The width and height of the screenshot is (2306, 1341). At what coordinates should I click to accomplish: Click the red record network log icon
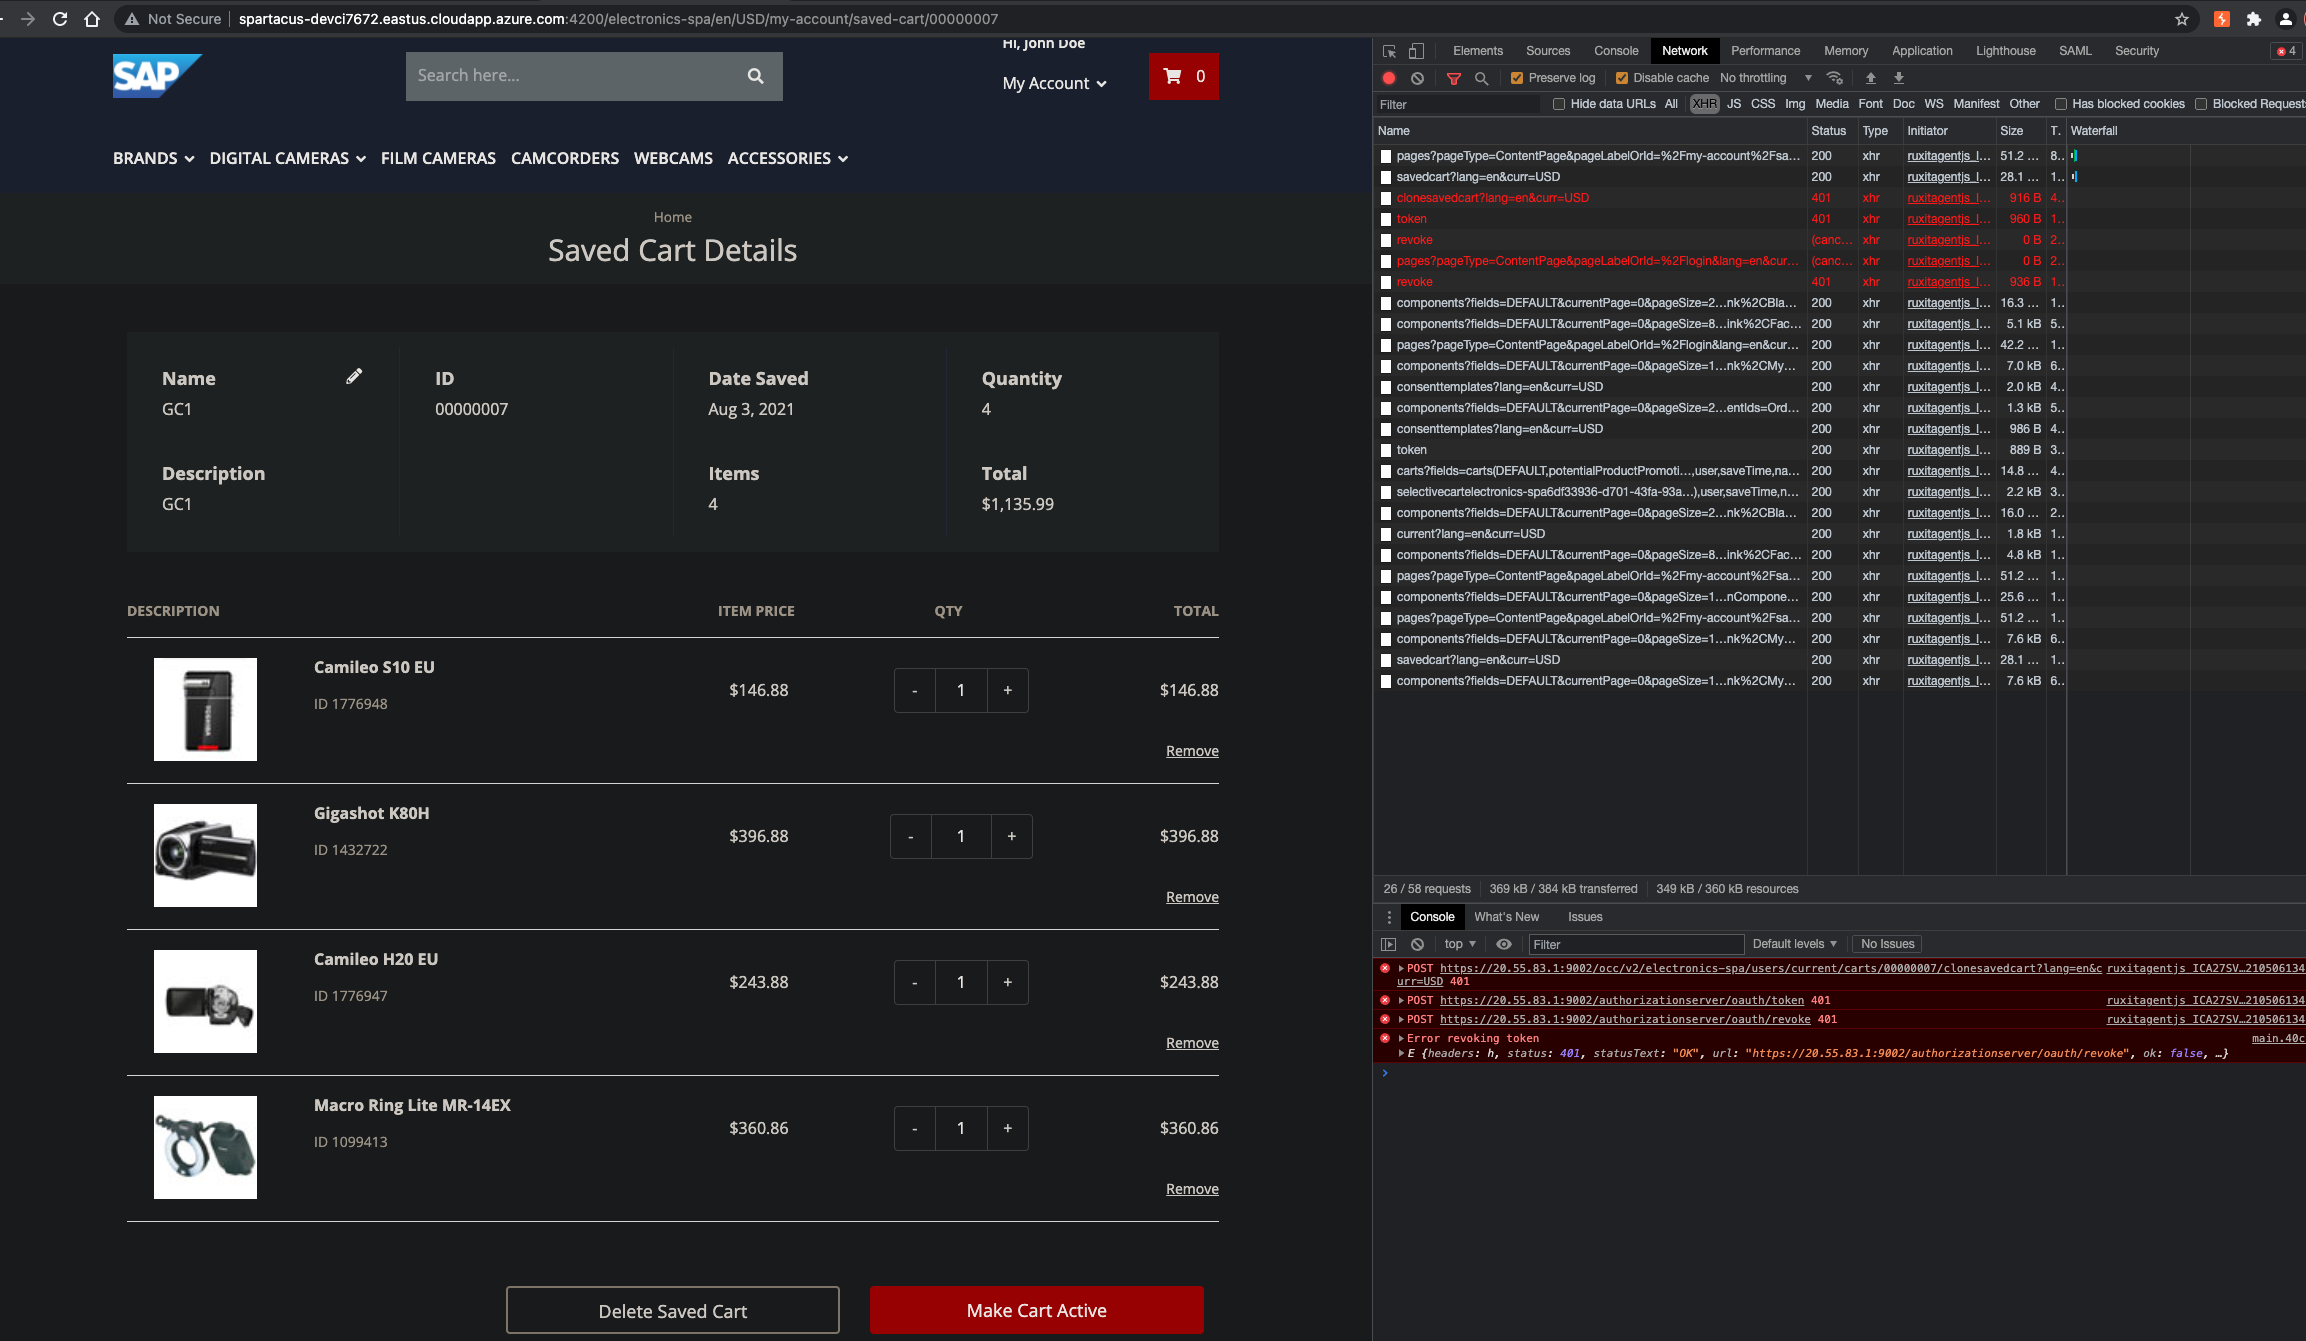point(1389,77)
